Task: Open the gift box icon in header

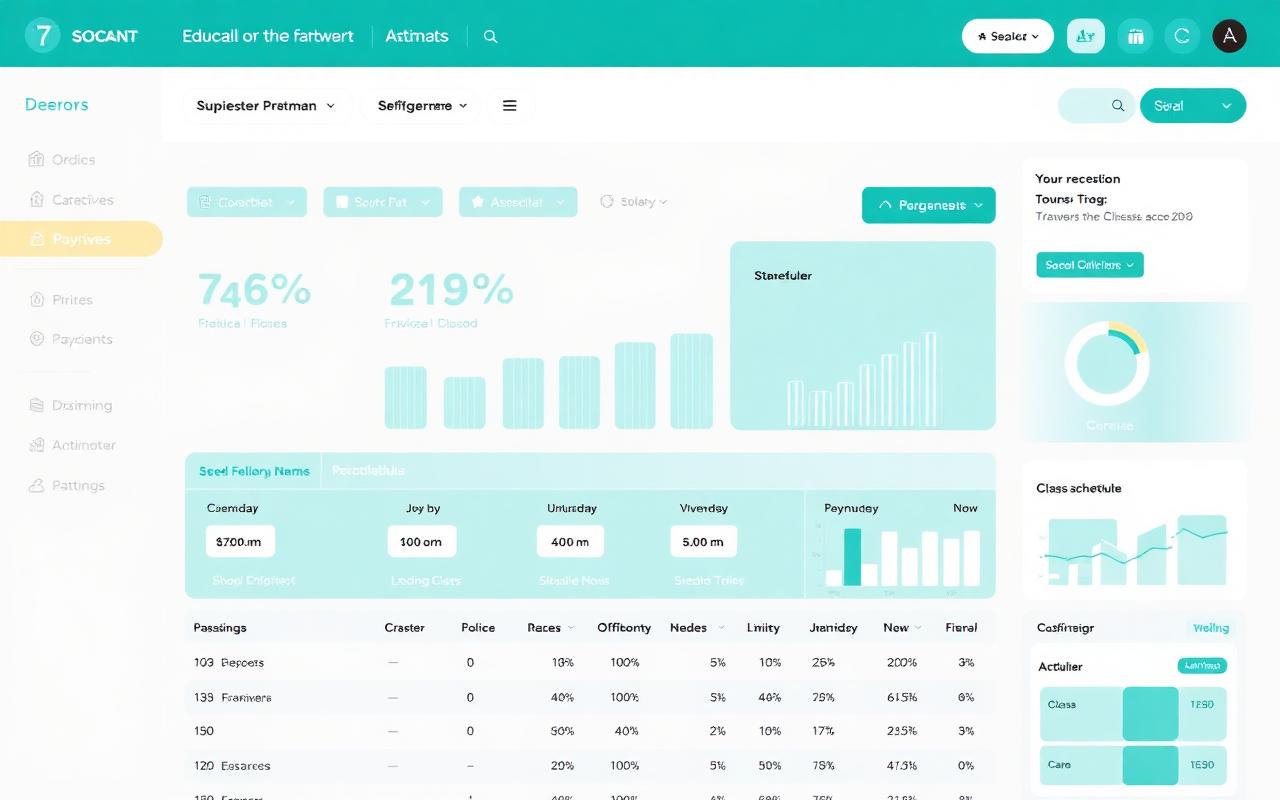Action: [1135, 36]
